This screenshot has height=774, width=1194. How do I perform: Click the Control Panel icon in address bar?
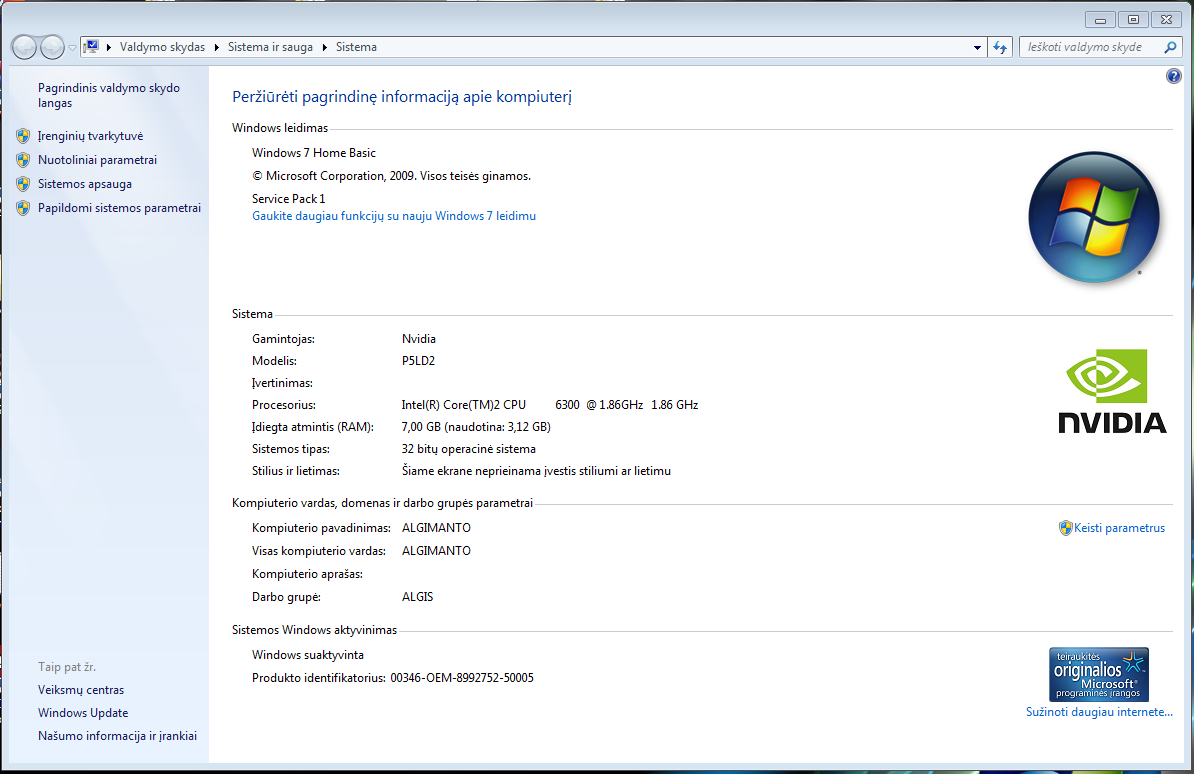pyautogui.click(x=91, y=46)
